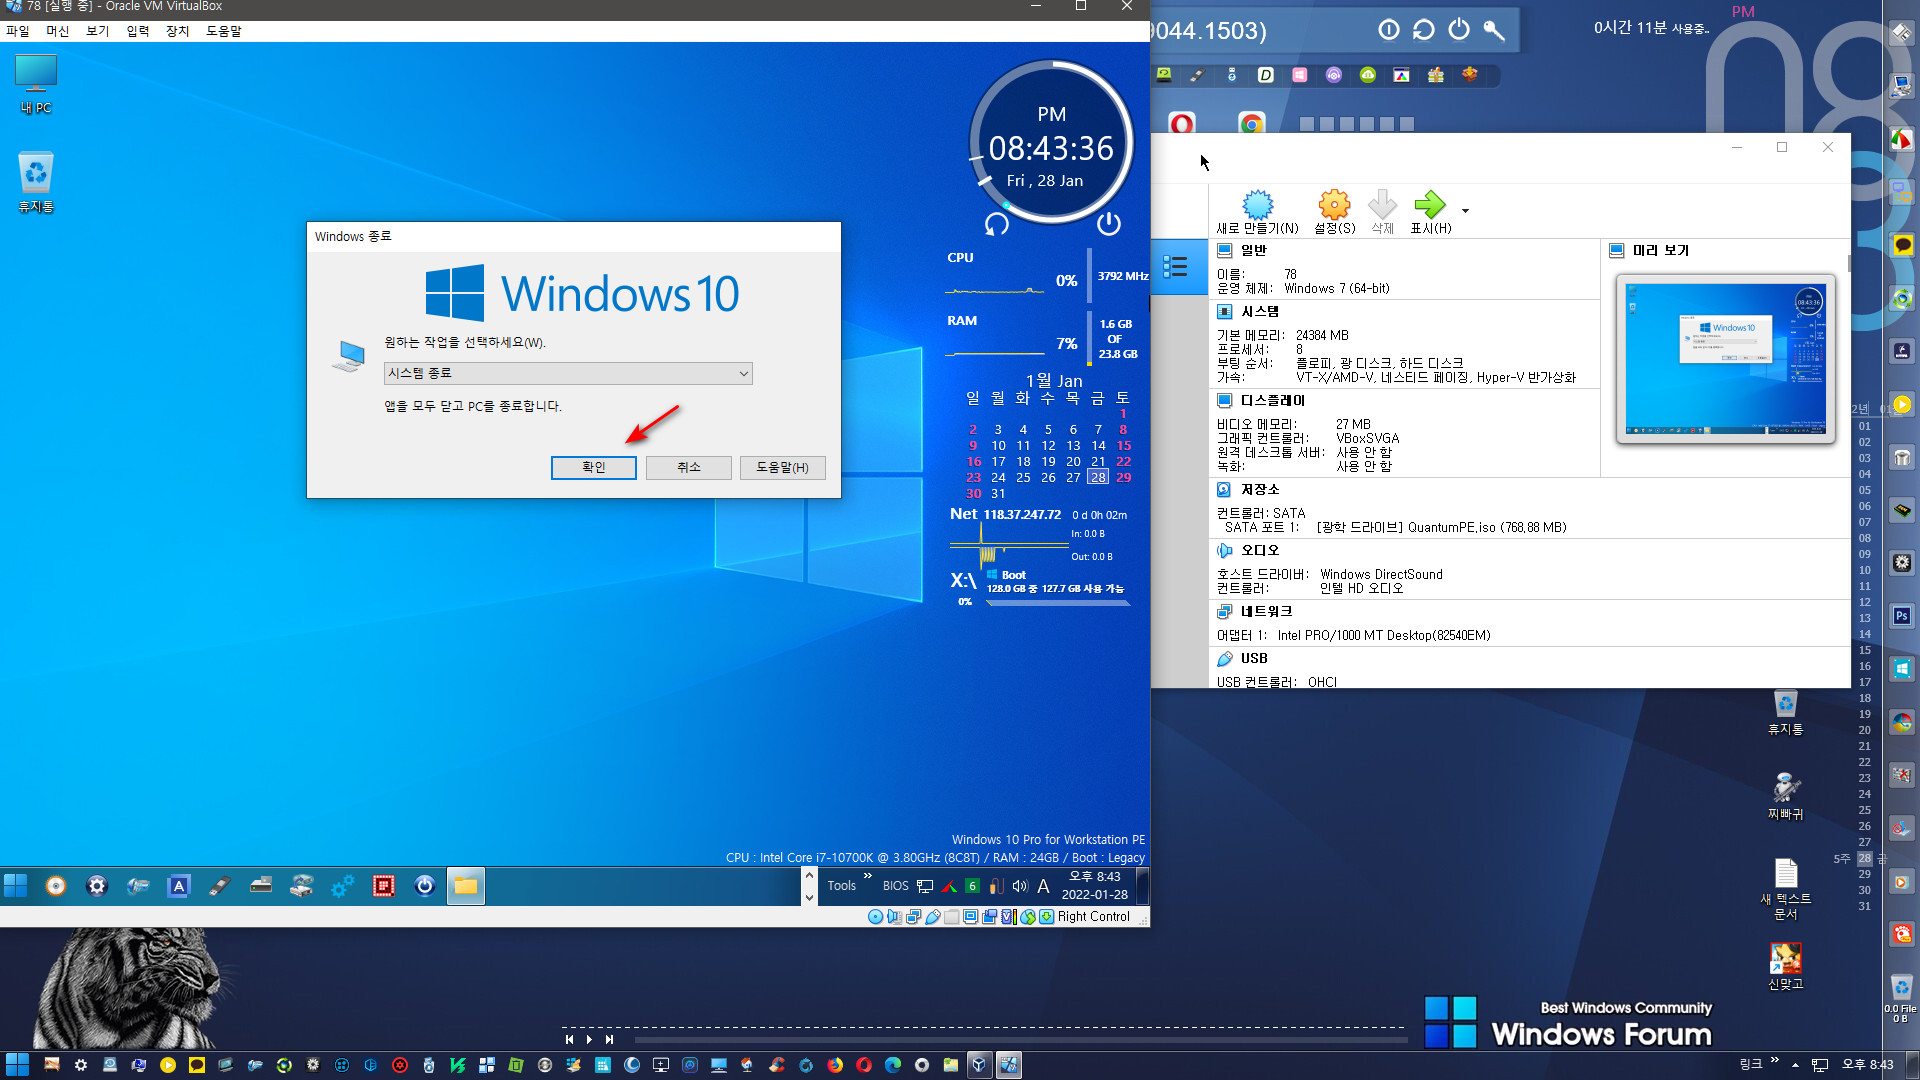Open the 입력 menu in the VM window
Screen dimensions: 1920x1080
138,31
